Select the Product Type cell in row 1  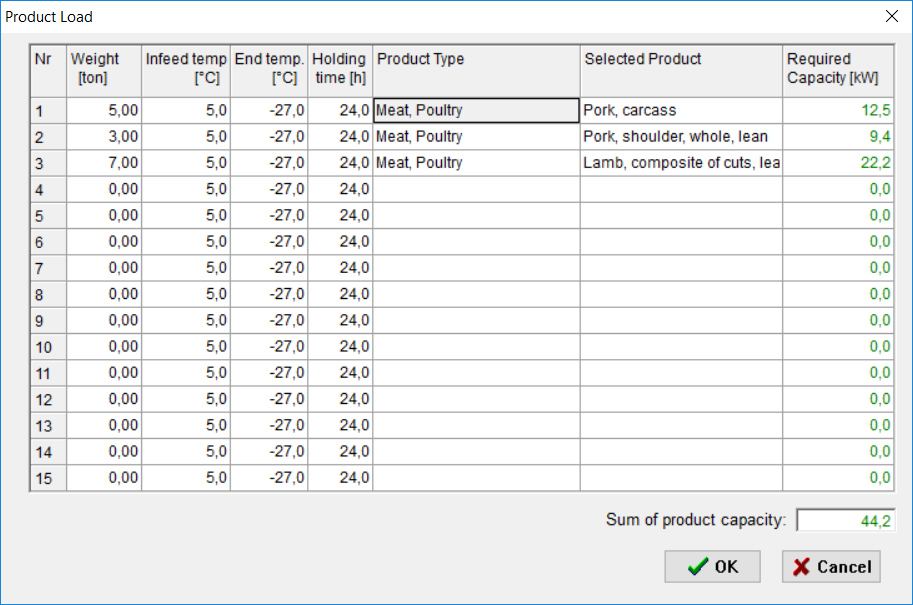point(476,110)
